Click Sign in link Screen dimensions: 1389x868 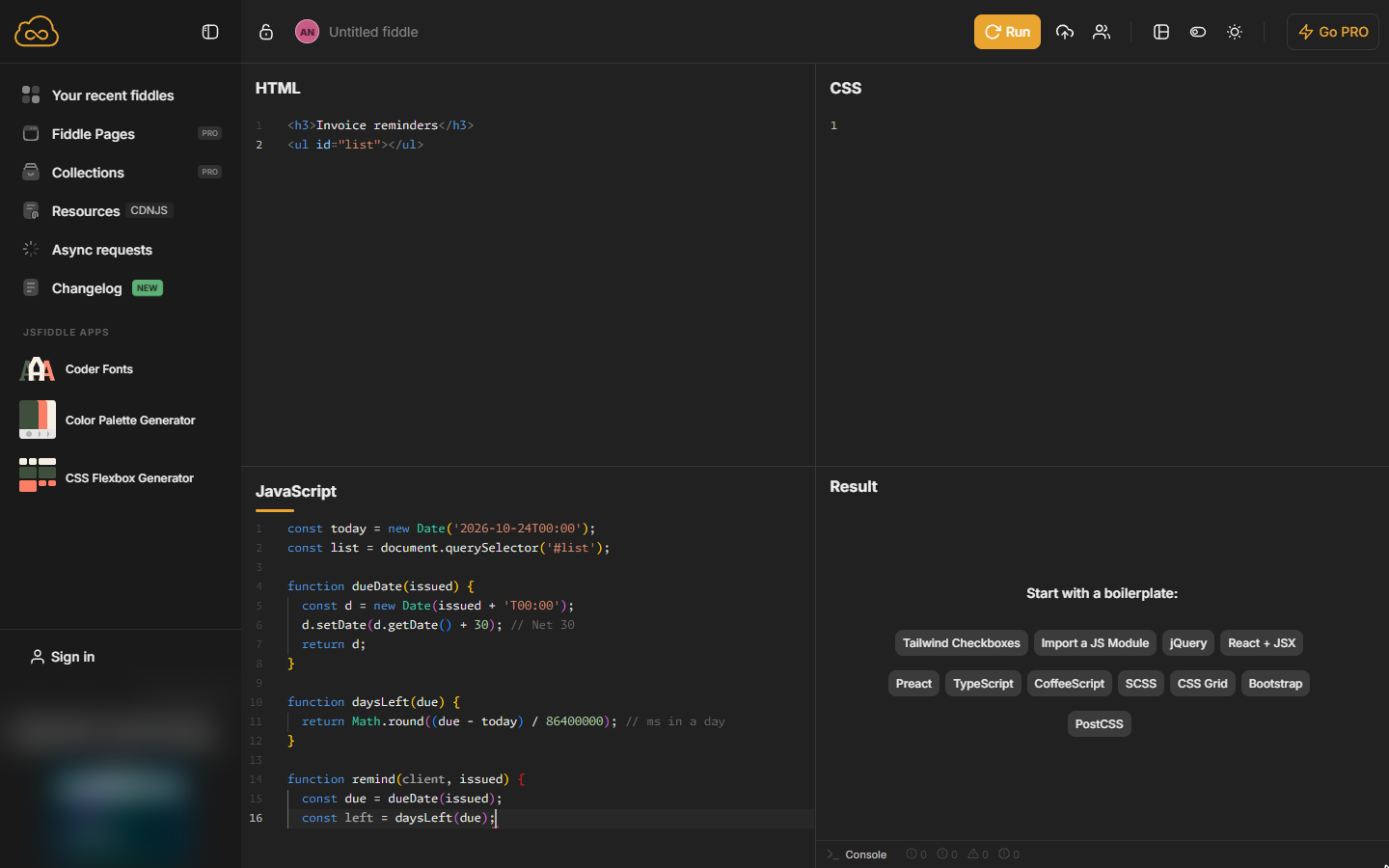62,657
